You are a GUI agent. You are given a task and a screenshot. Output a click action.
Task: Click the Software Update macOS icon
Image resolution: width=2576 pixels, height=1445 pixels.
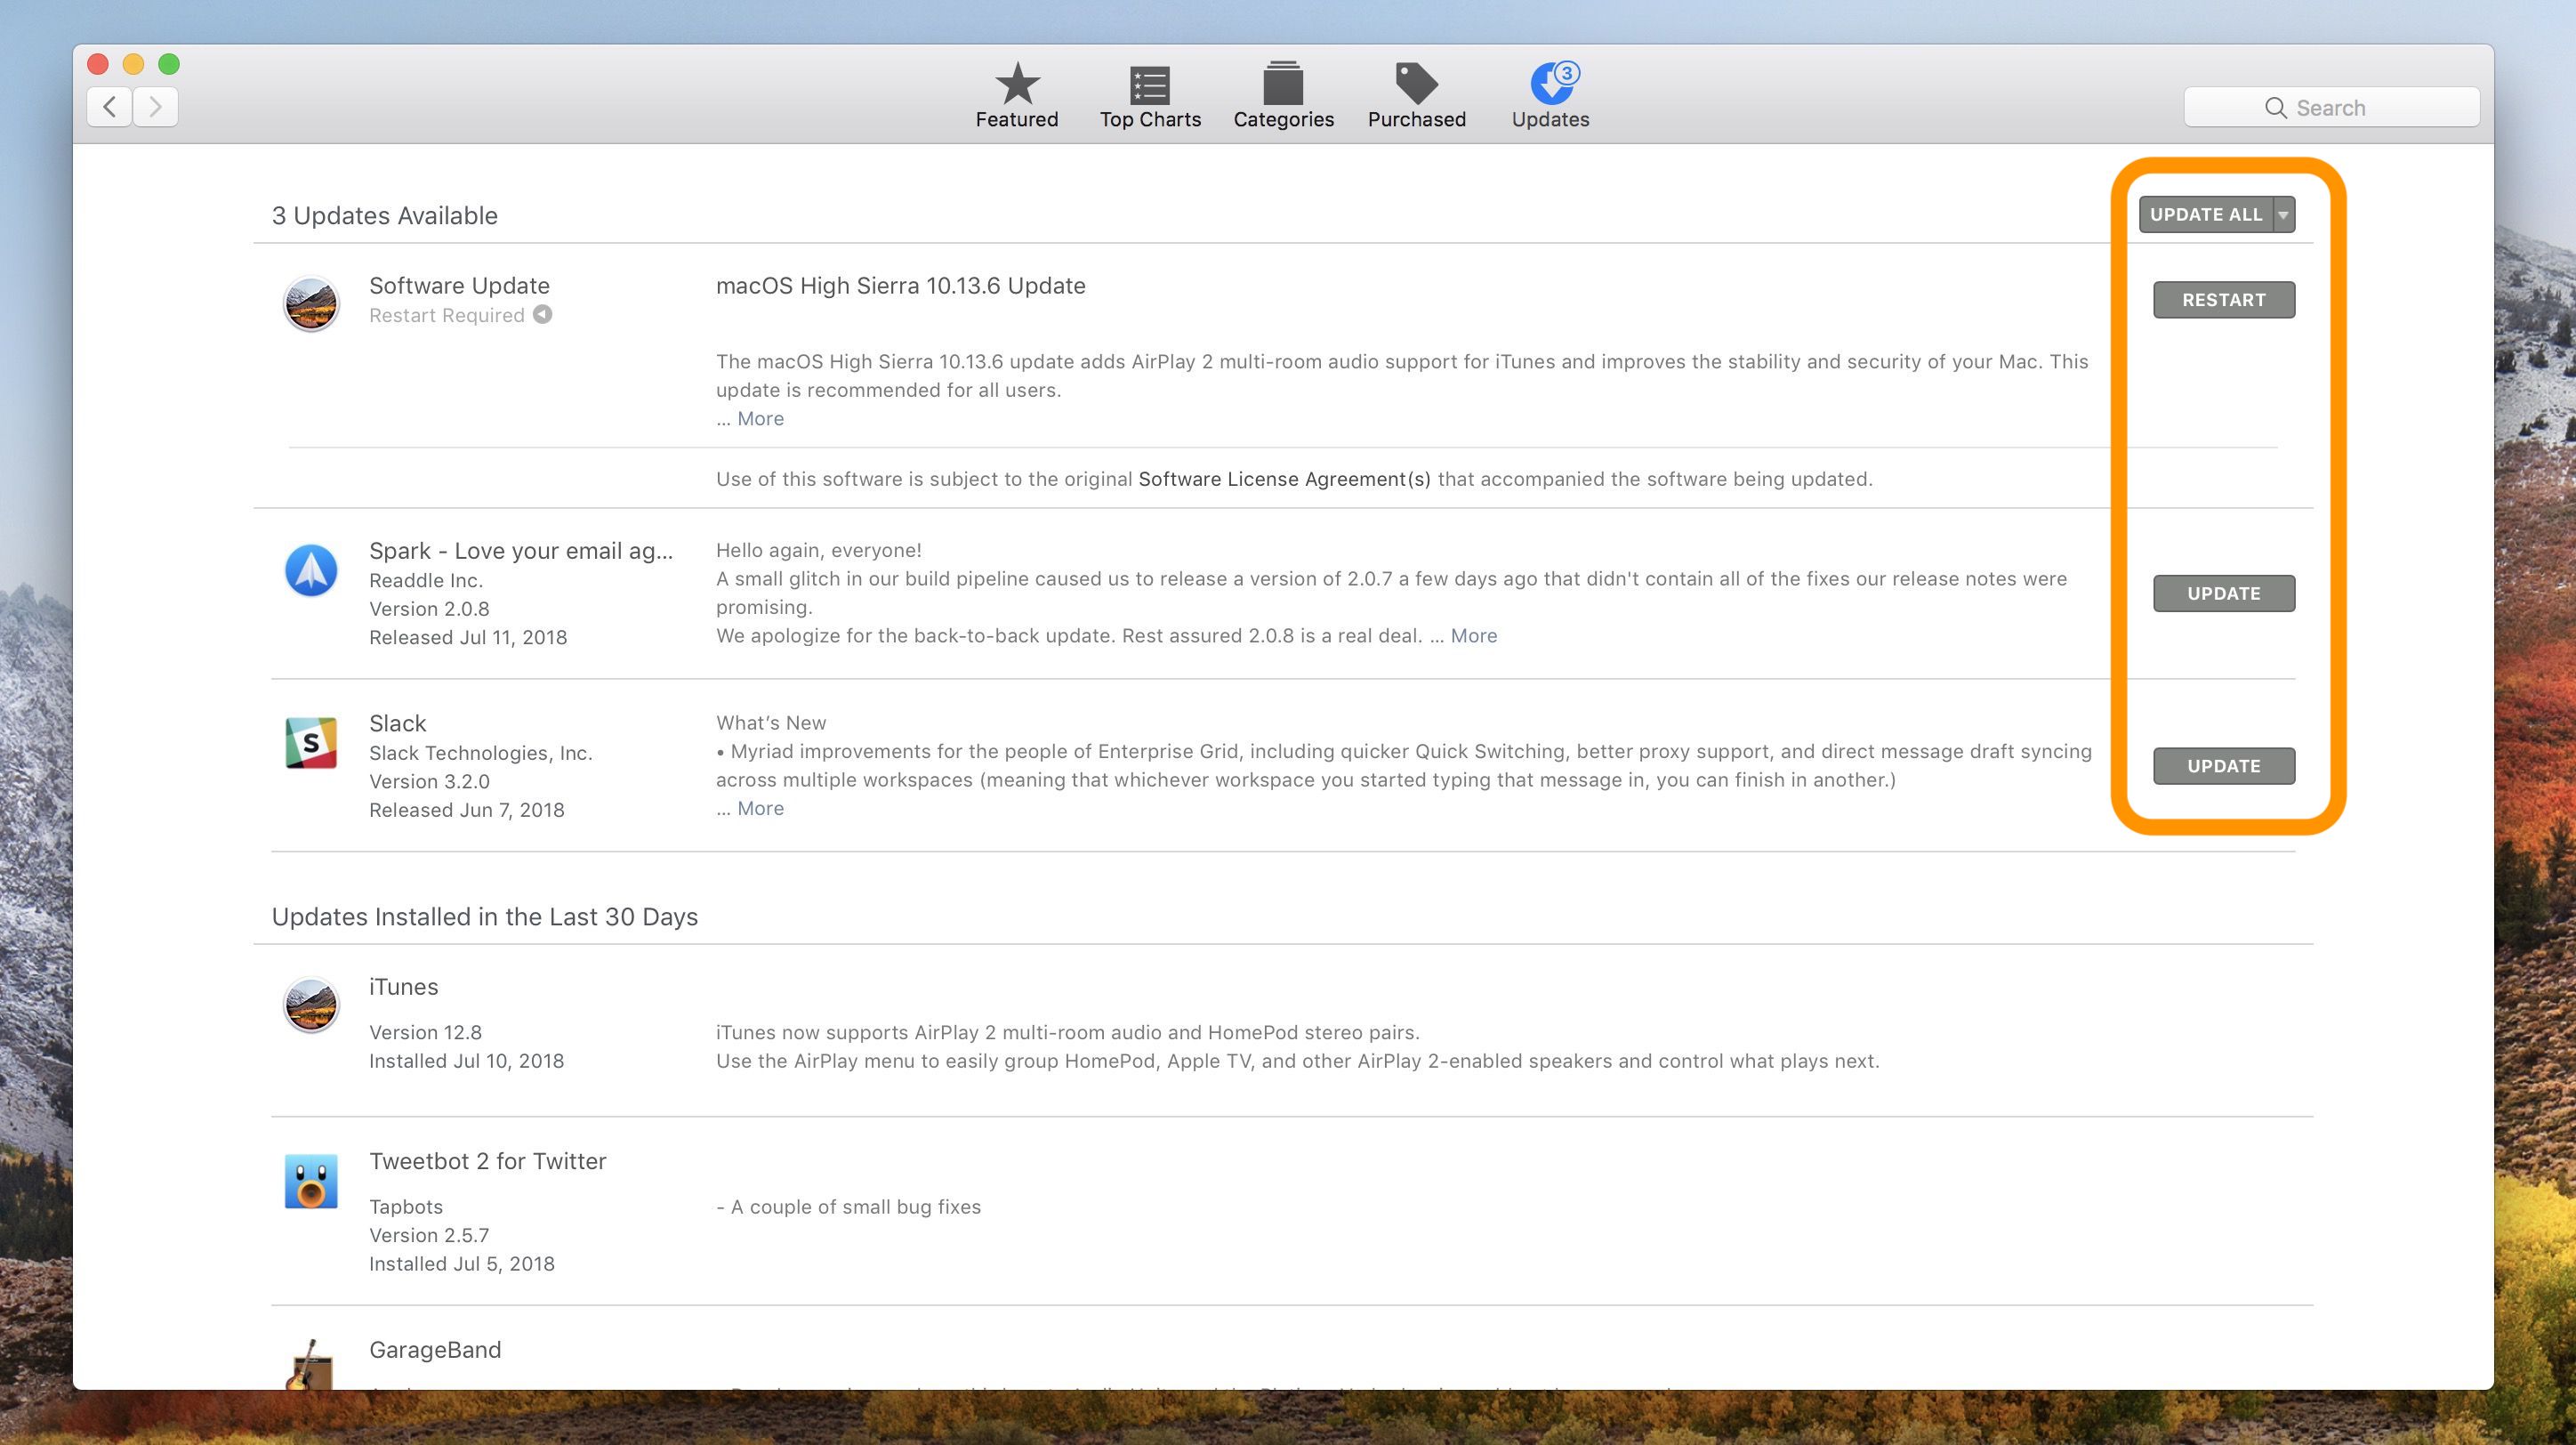click(x=311, y=297)
